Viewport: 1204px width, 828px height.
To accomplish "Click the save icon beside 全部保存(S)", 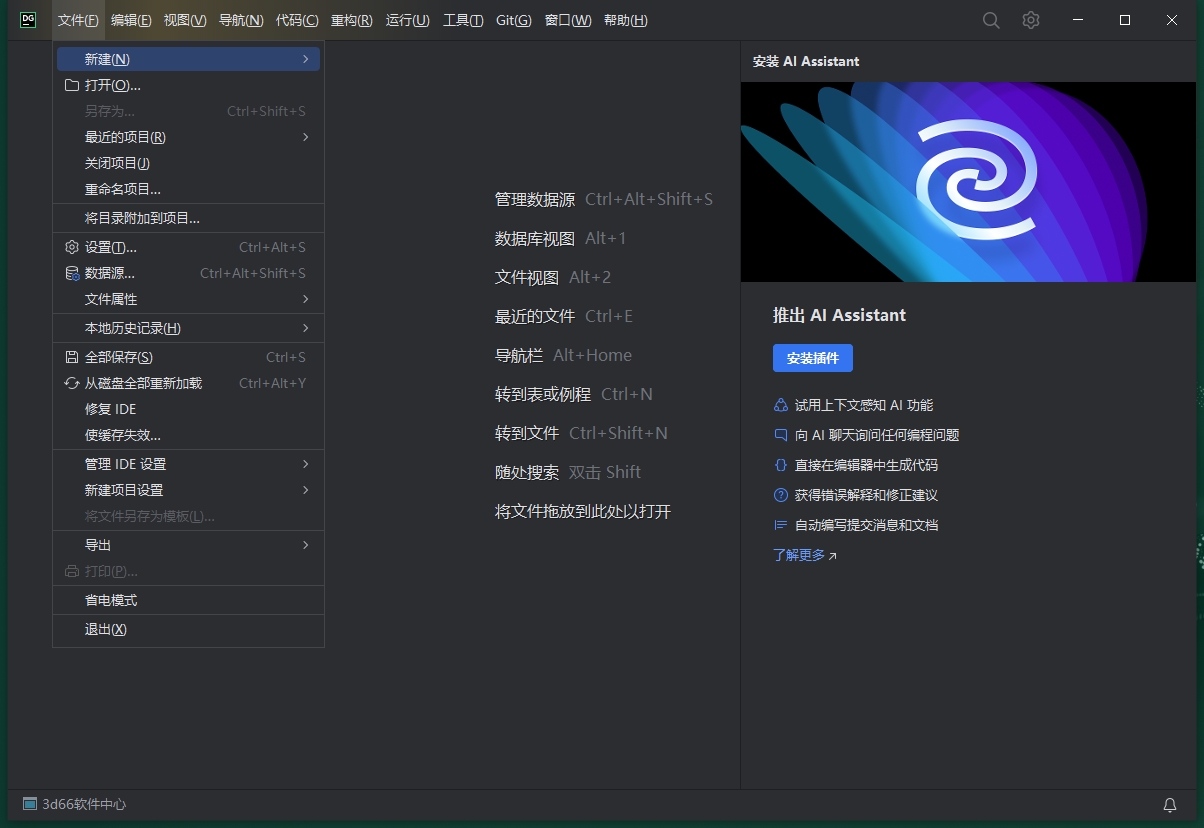I will [x=72, y=357].
